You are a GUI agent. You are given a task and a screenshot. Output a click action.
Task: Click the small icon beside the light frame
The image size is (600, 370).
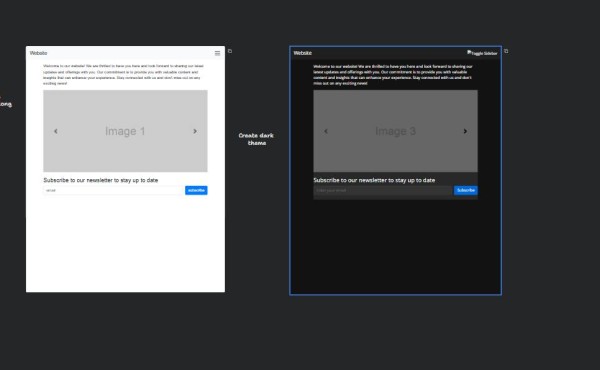230,51
